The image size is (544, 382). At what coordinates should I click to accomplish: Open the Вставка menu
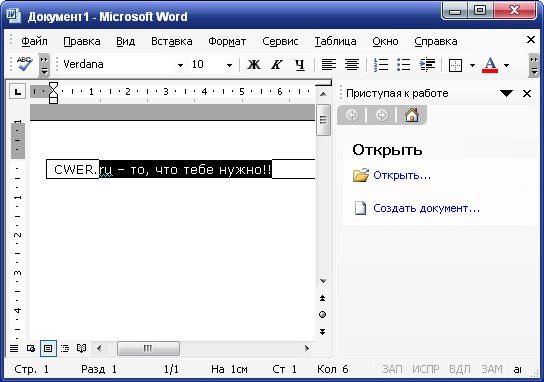[x=172, y=41]
